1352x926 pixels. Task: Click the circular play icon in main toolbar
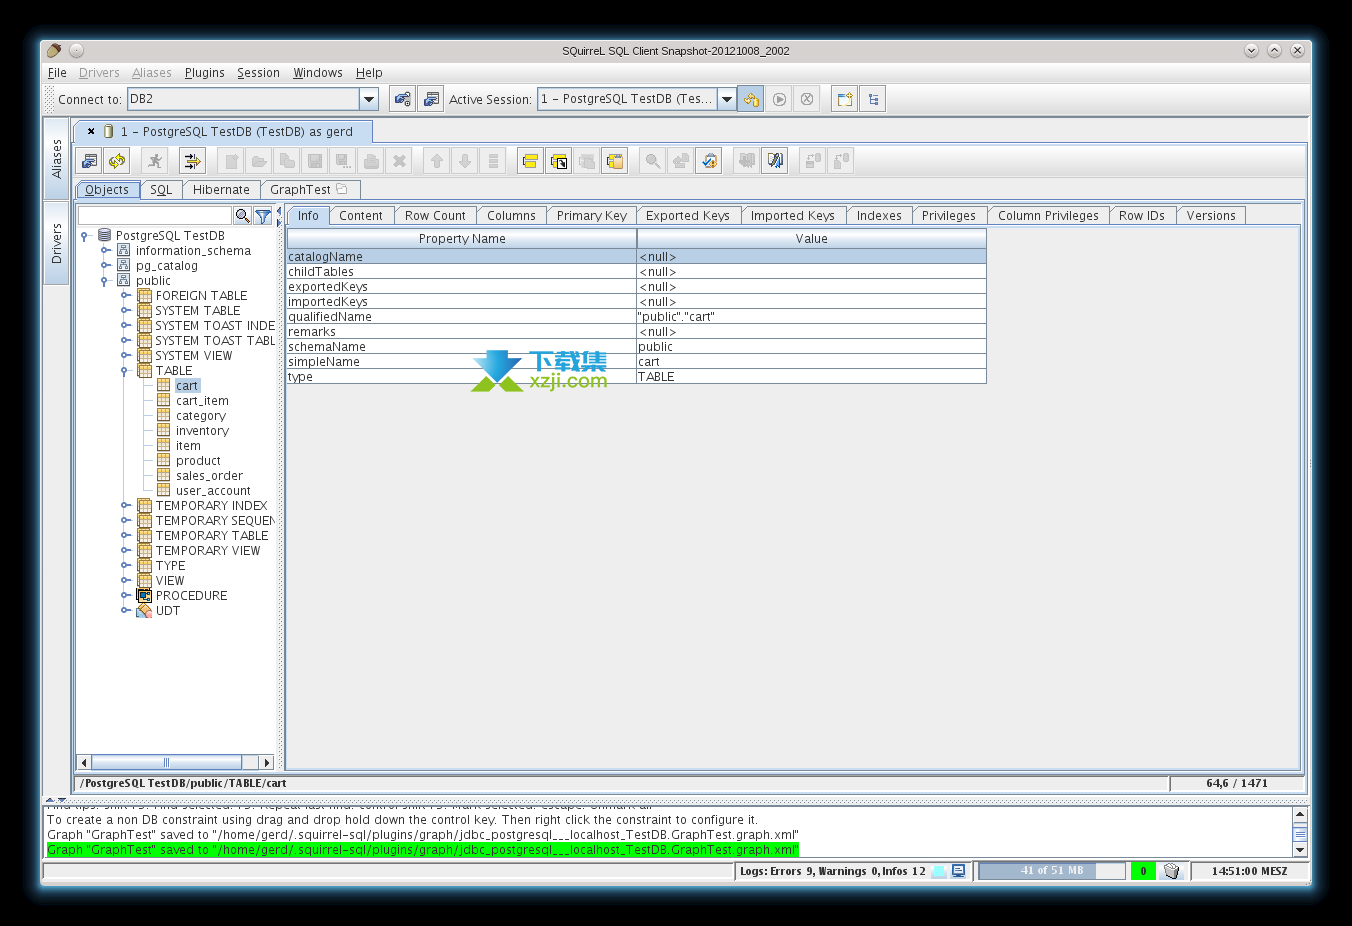click(779, 99)
